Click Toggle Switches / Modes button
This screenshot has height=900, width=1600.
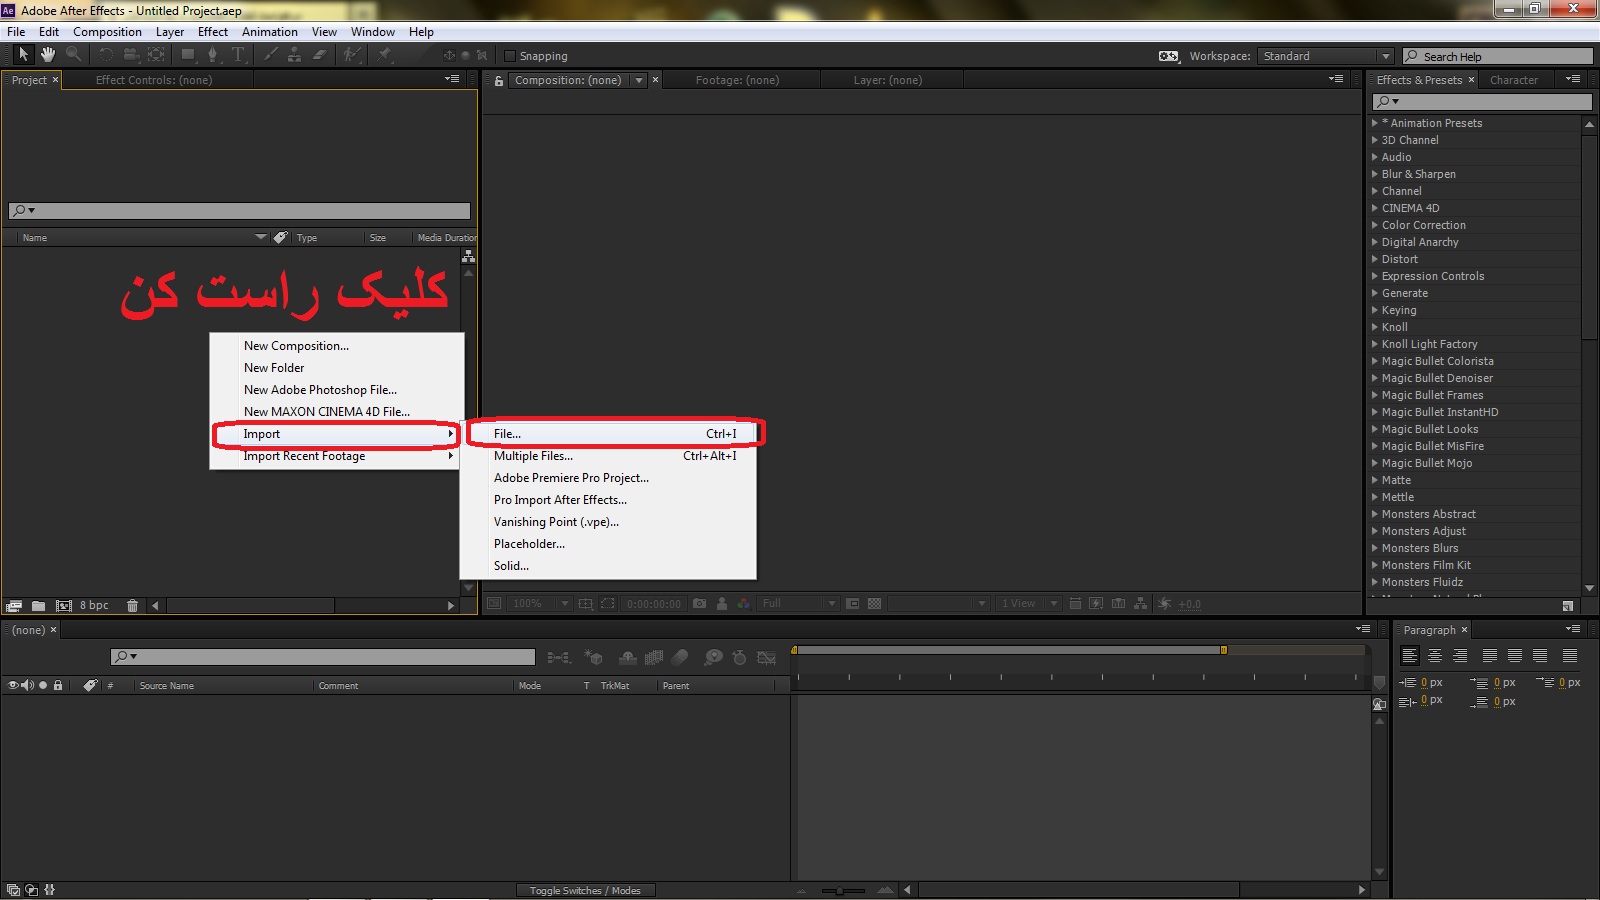coord(585,890)
